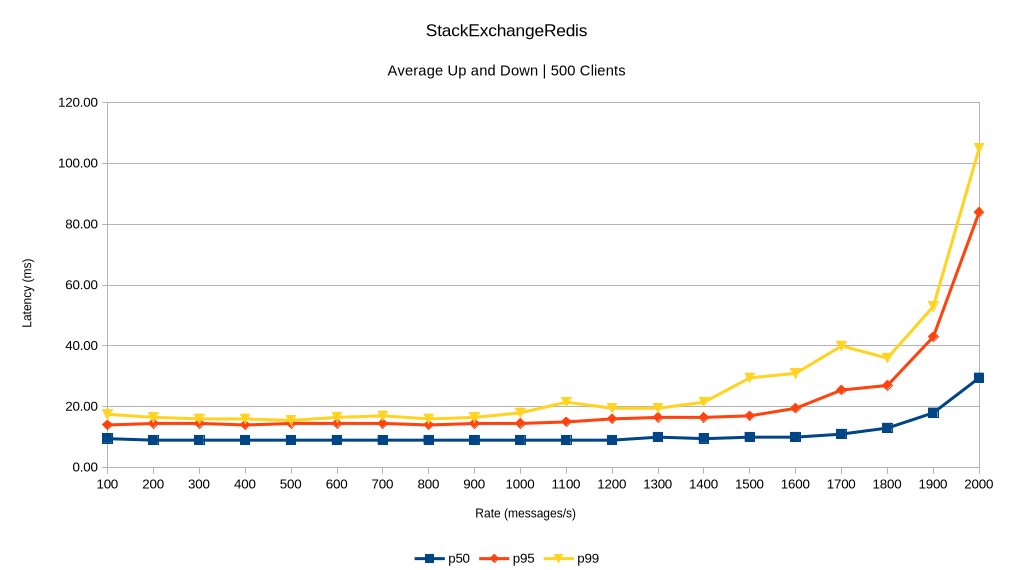Click the p99 marker at rate 1100
This screenshot has width=1014, height=570.
click(566, 402)
